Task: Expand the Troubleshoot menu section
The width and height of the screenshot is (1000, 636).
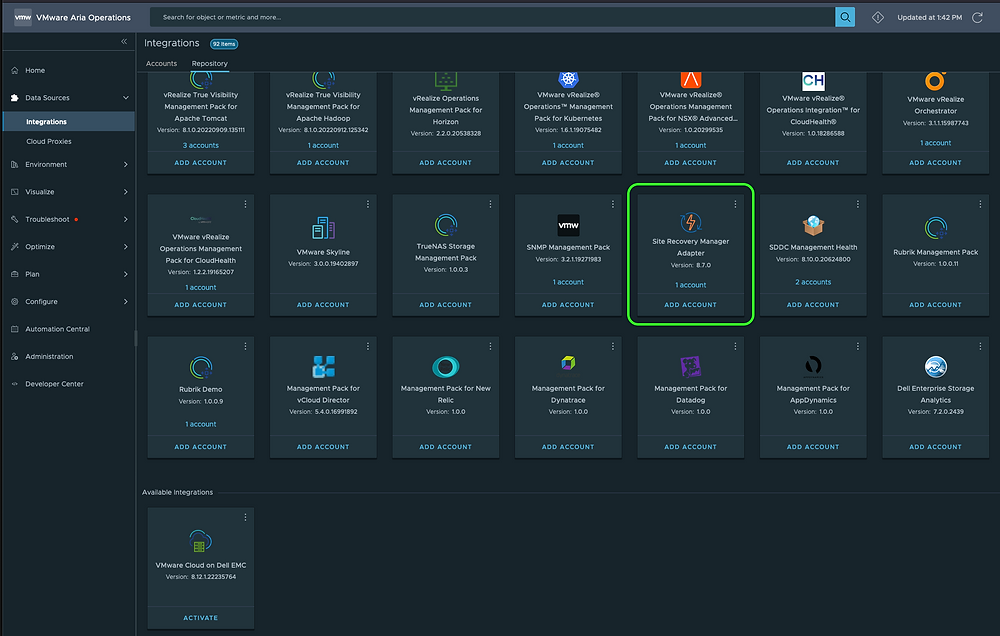Action: [x=126, y=219]
